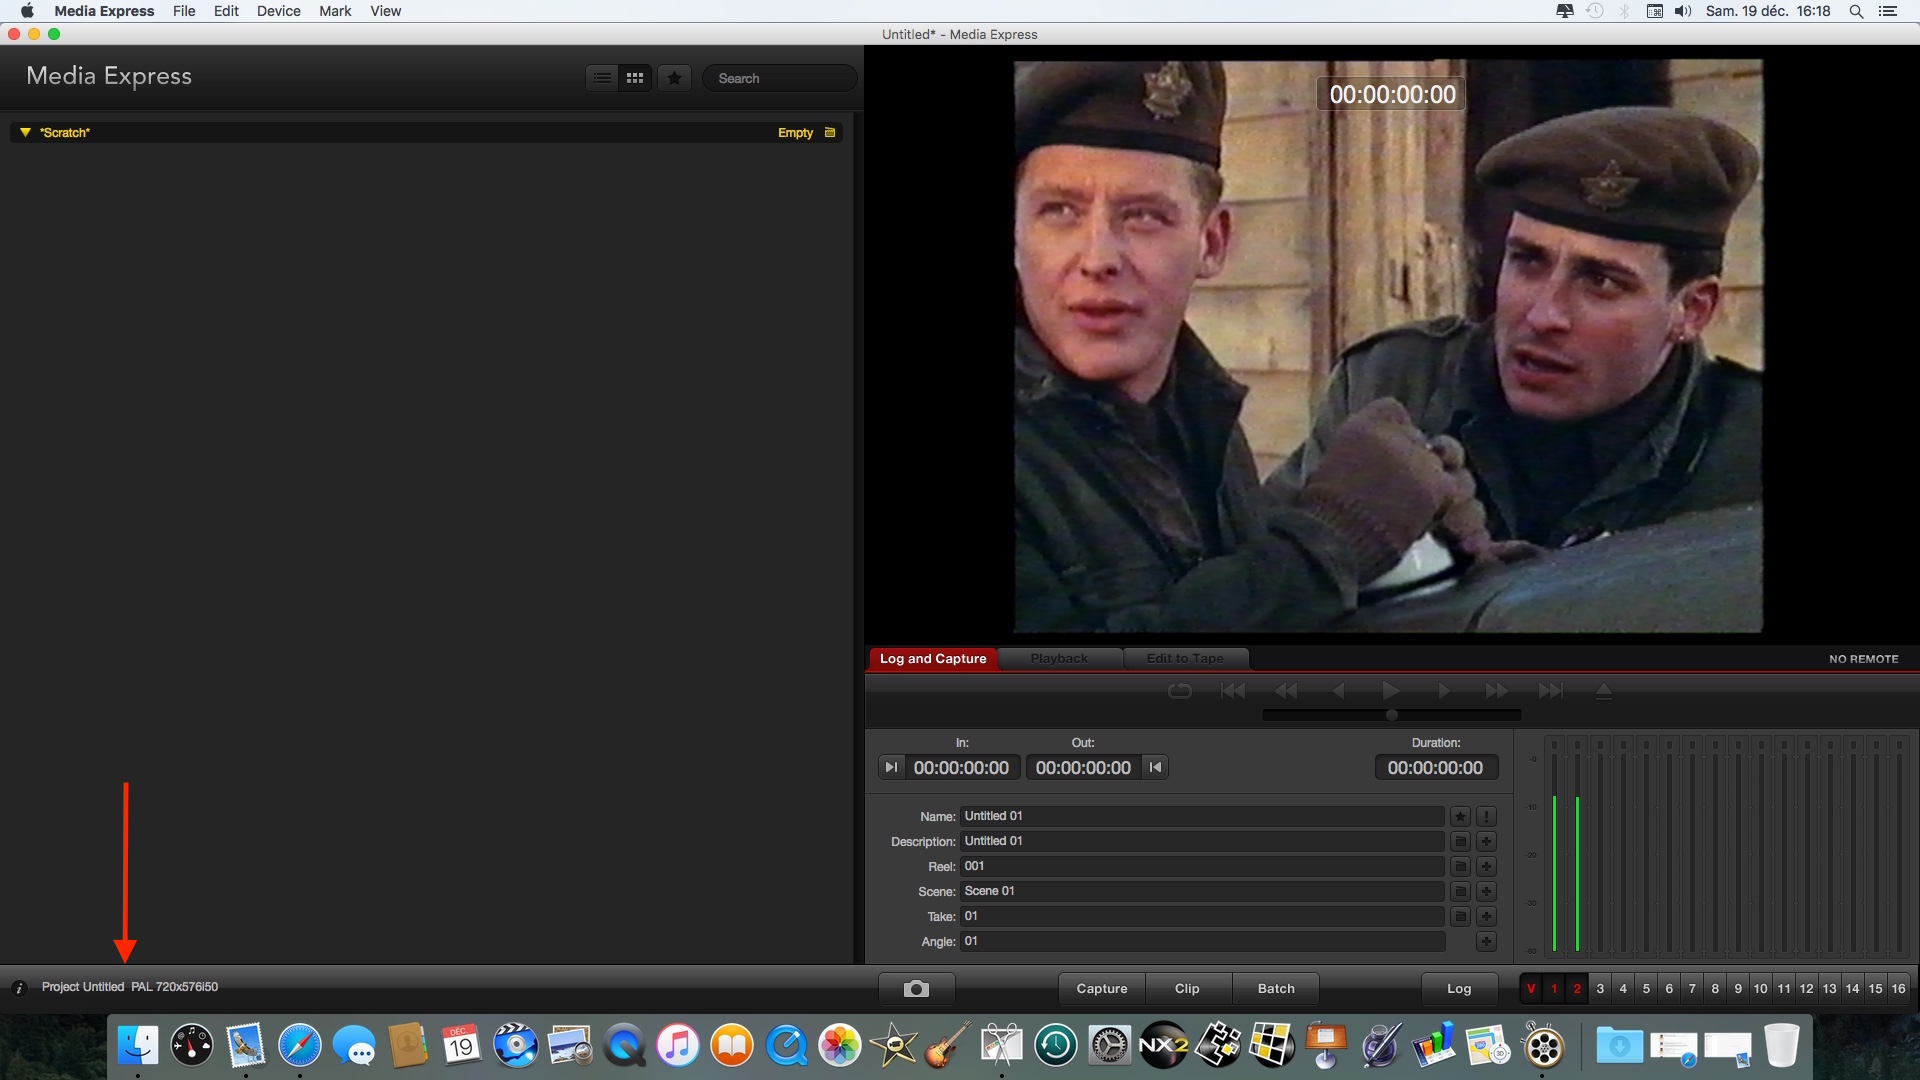
Task: Click the In timecode field
Action: [961, 767]
